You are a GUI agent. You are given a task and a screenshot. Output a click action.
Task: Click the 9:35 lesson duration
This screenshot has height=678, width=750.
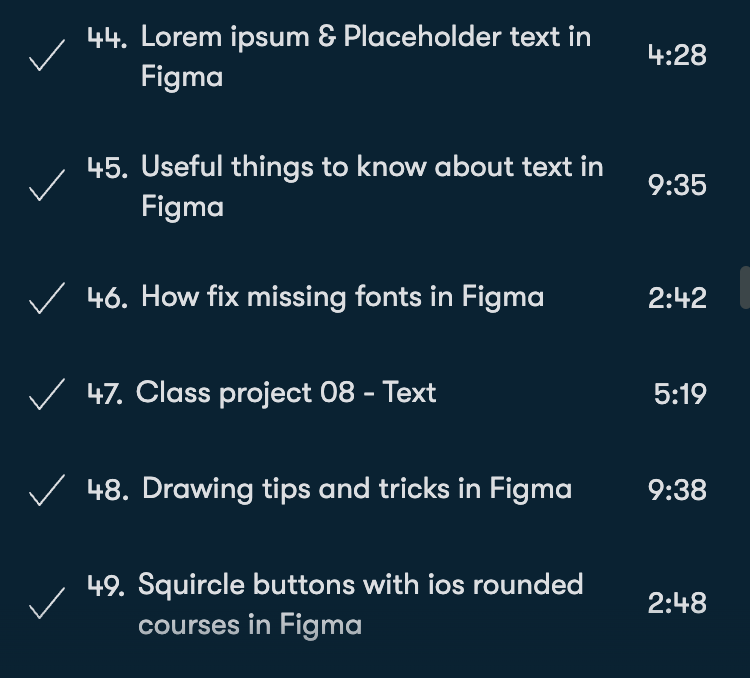677,186
